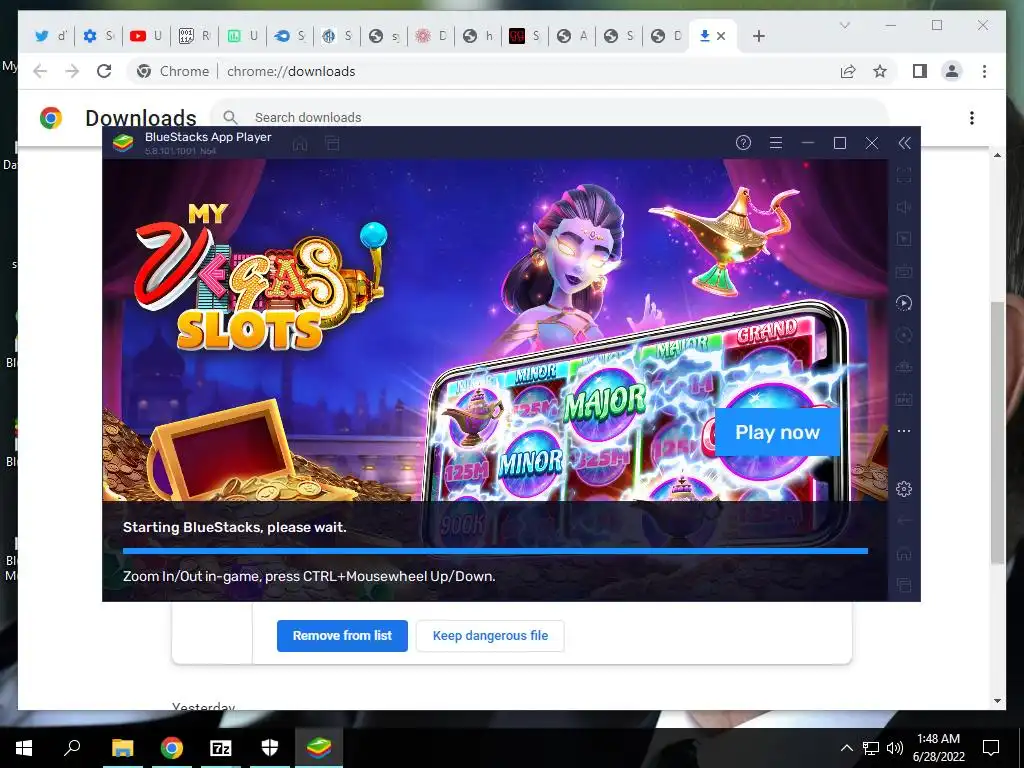The image size is (1024, 768).
Task: Click the share page icon in address bar
Action: [848, 71]
